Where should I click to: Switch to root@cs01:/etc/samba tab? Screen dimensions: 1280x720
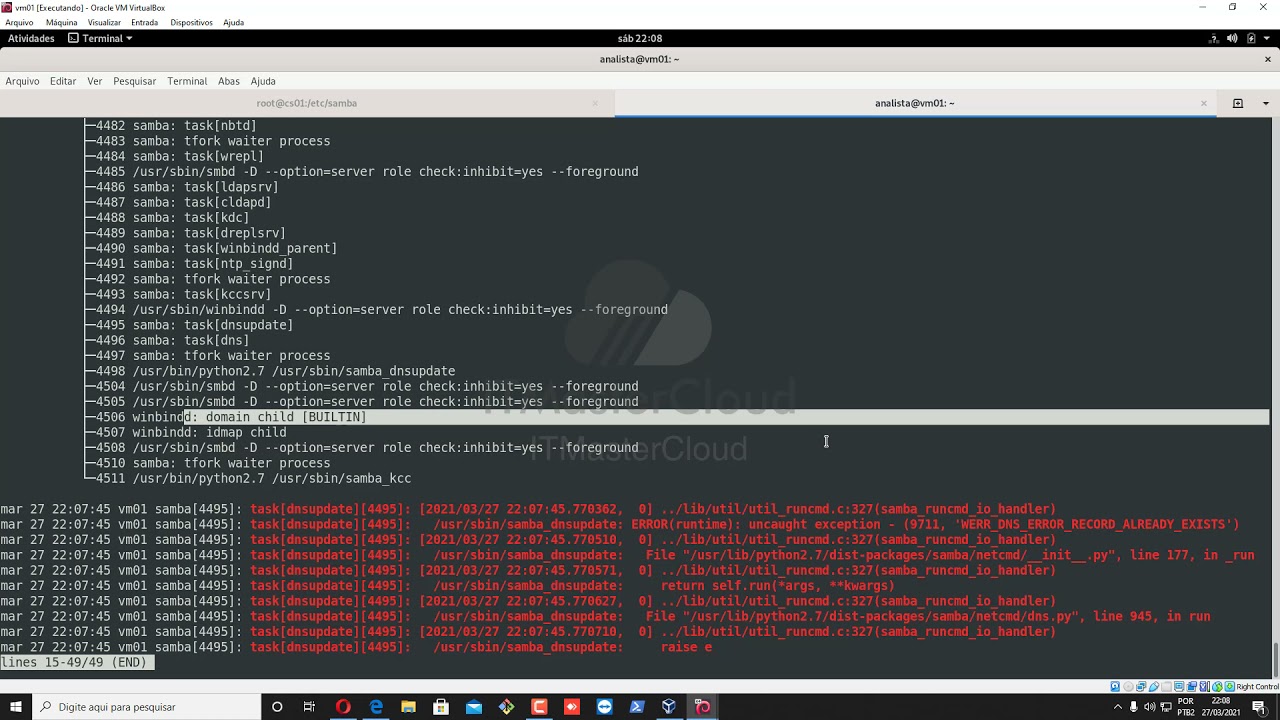tap(306, 103)
